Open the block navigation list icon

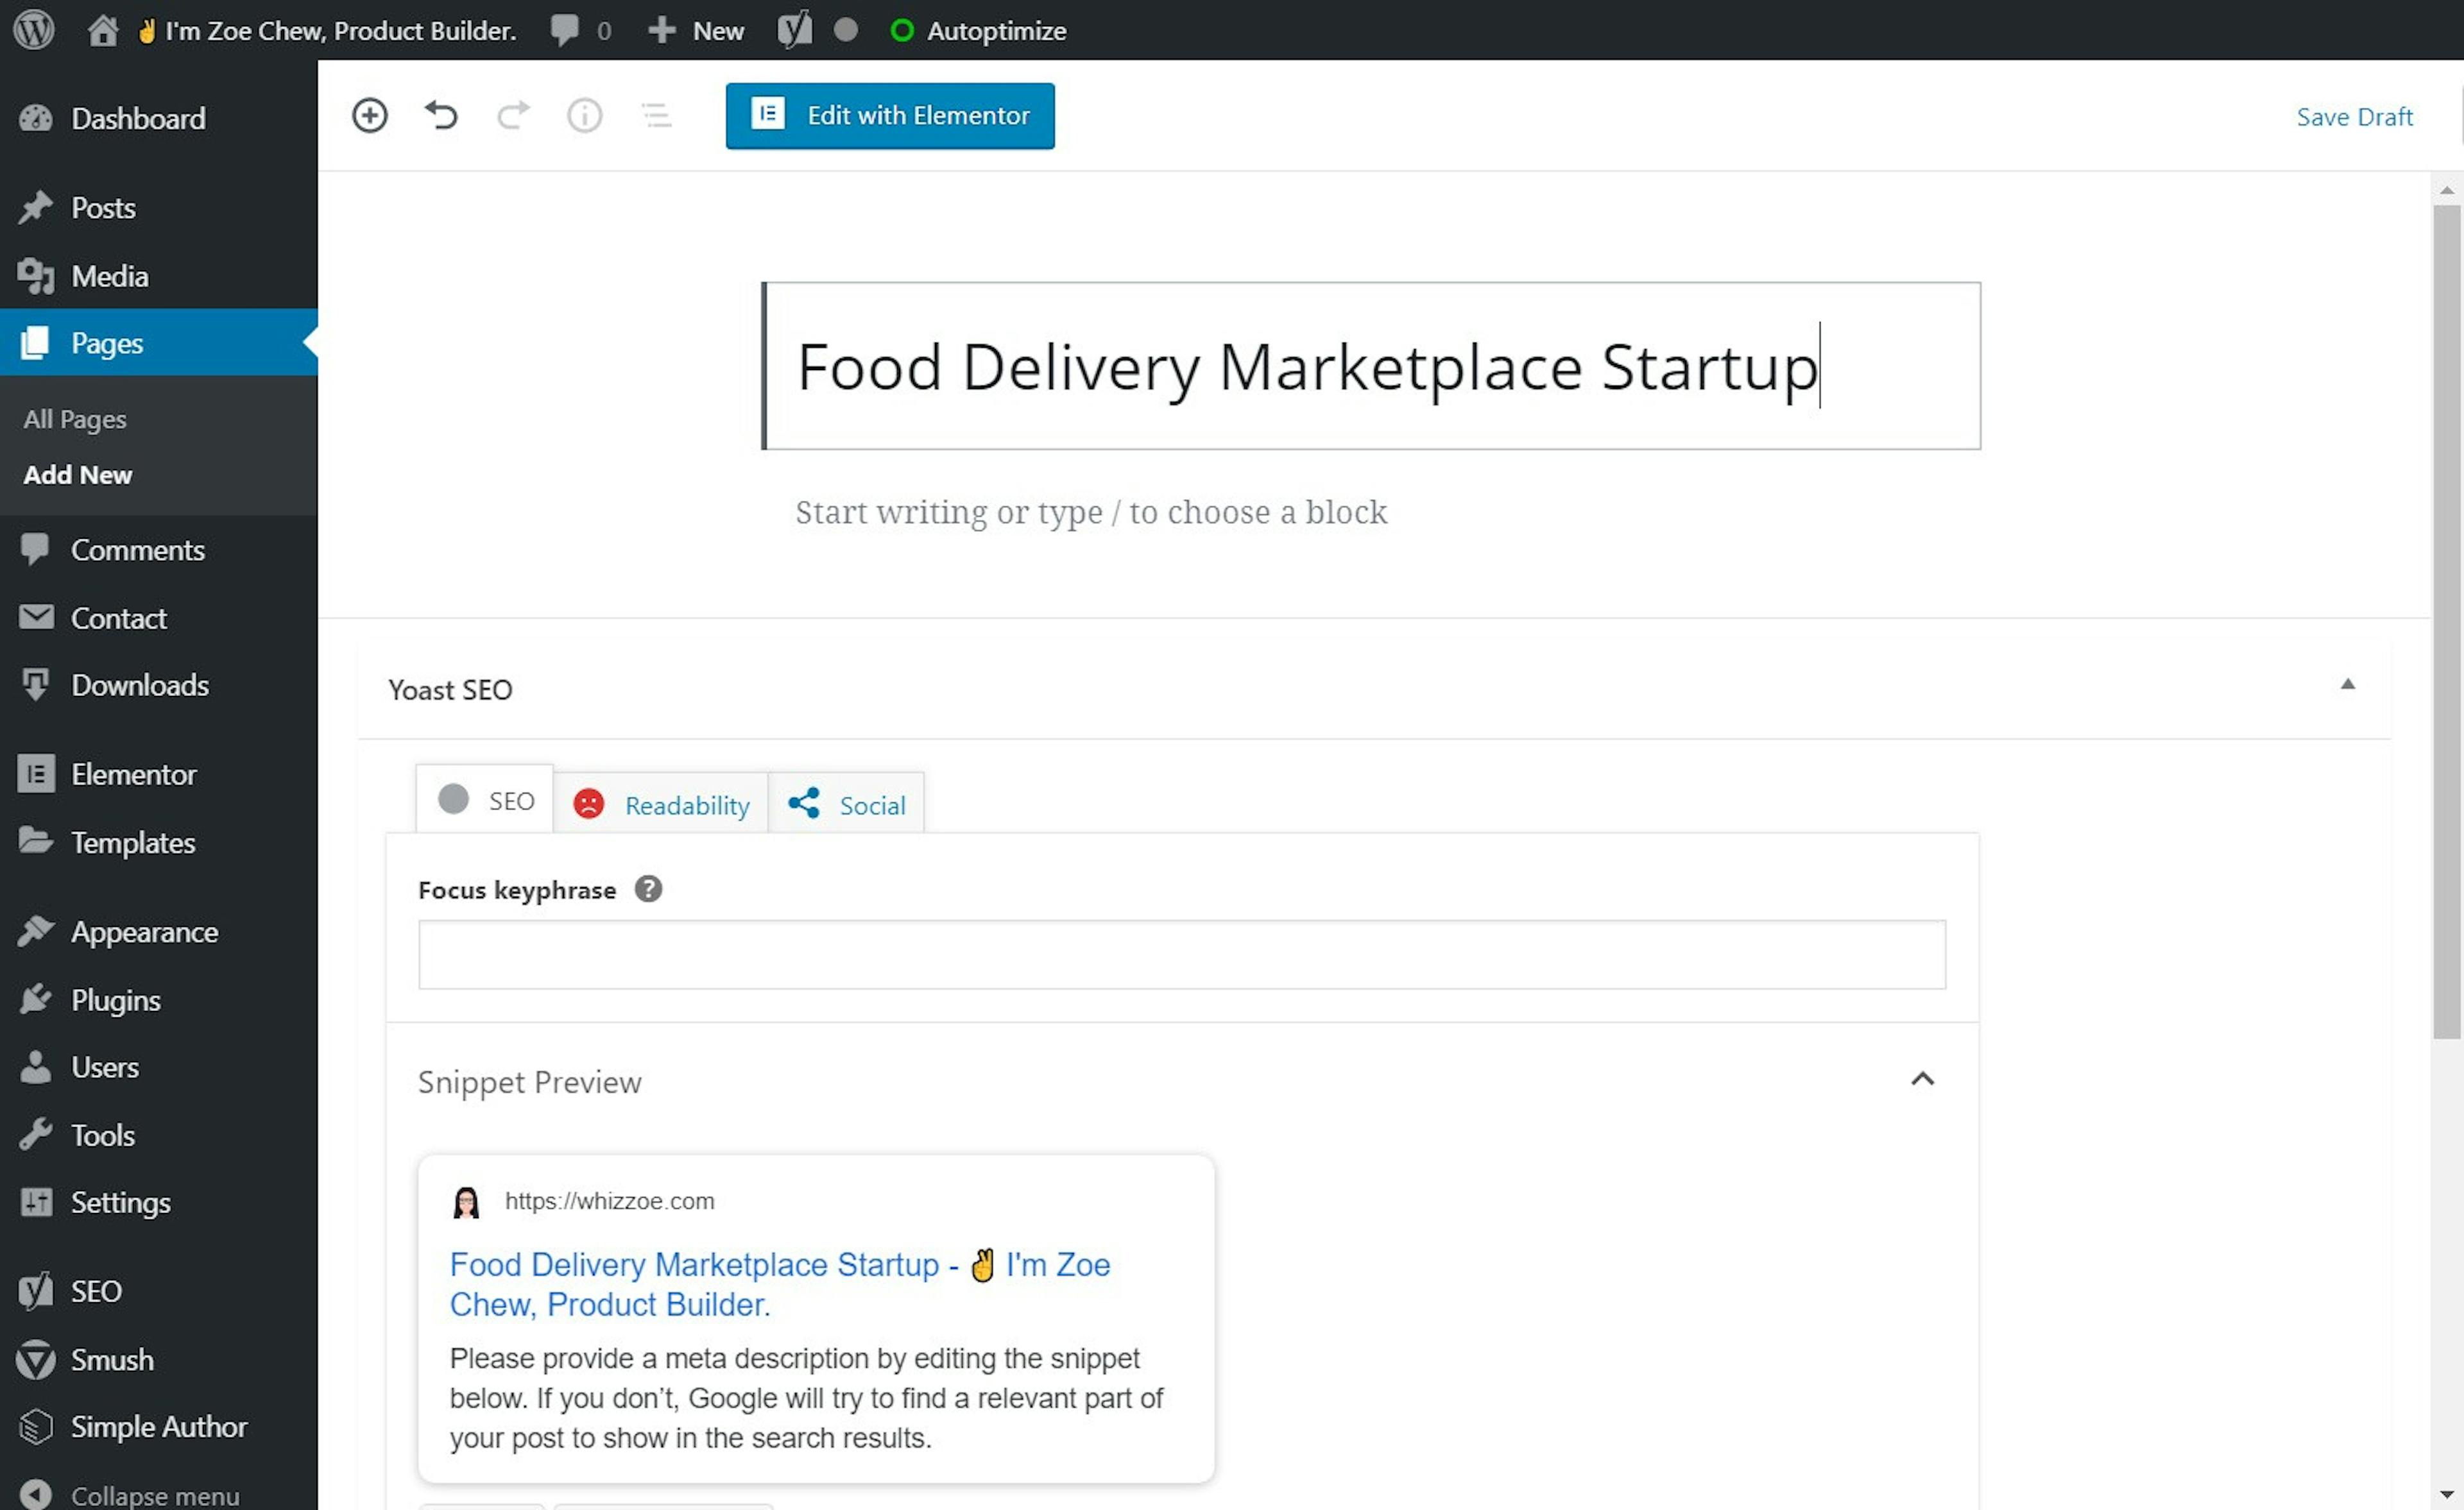(x=656, y=115)
